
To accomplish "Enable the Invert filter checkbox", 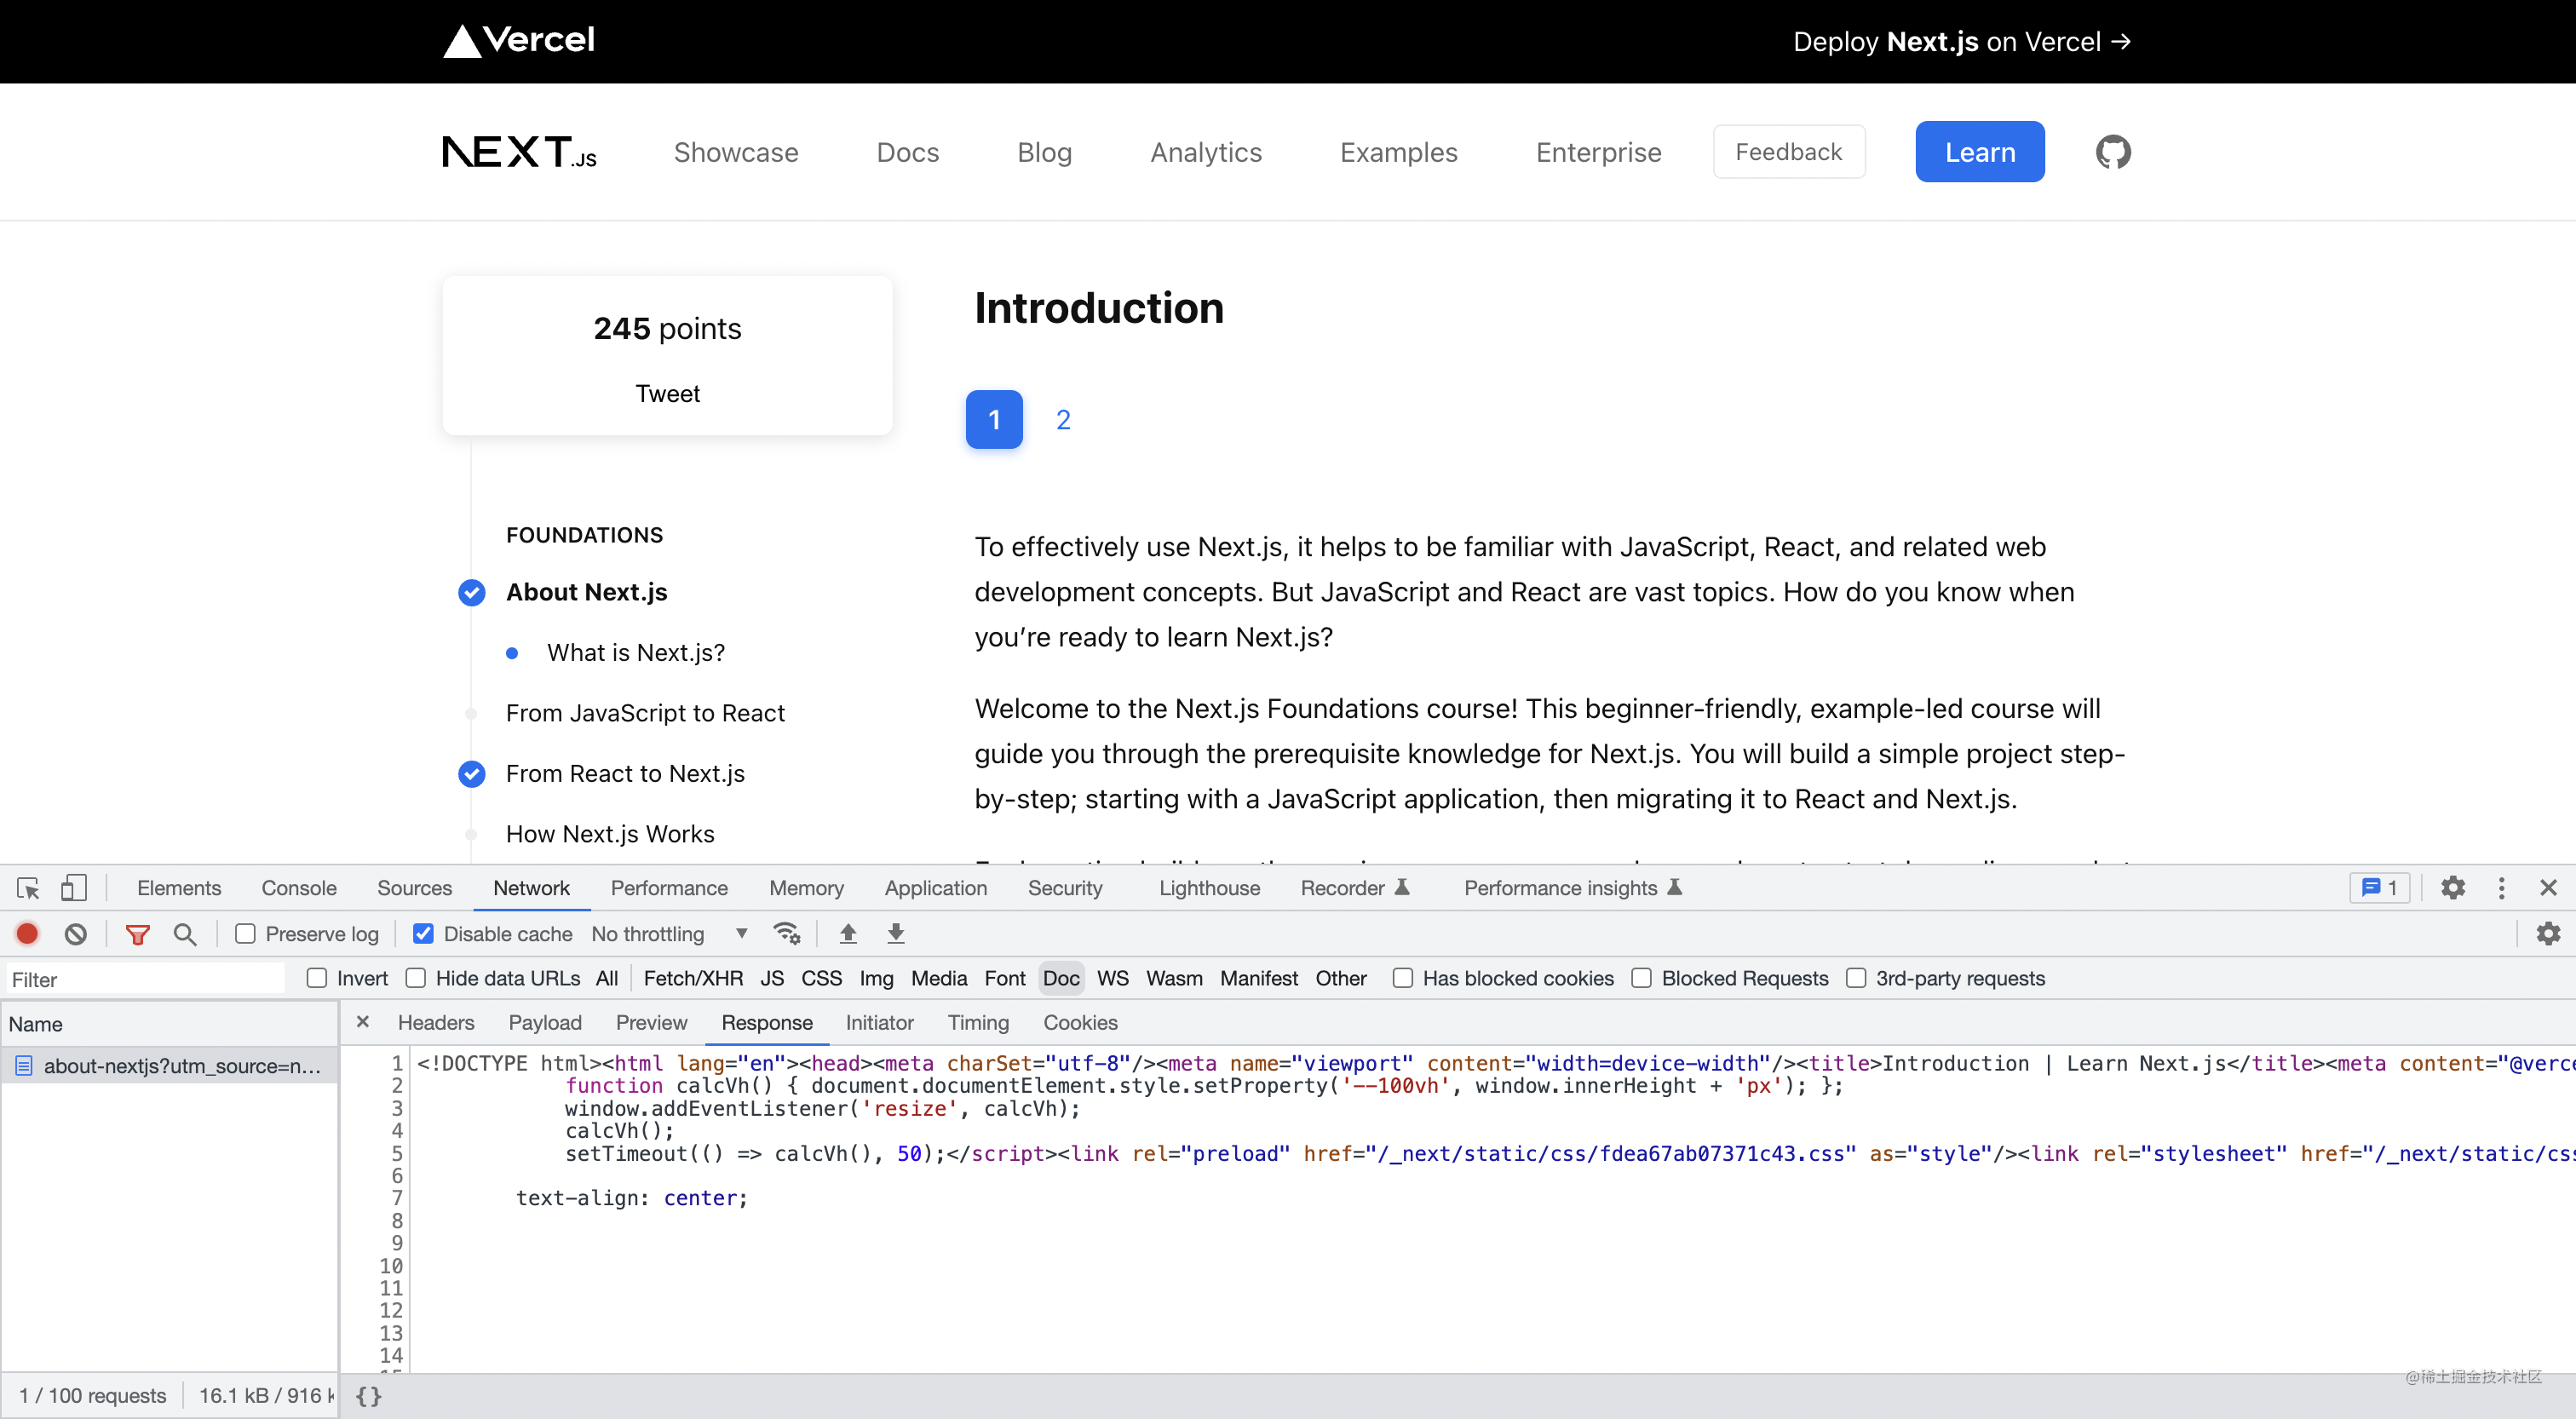I will 317,978.
